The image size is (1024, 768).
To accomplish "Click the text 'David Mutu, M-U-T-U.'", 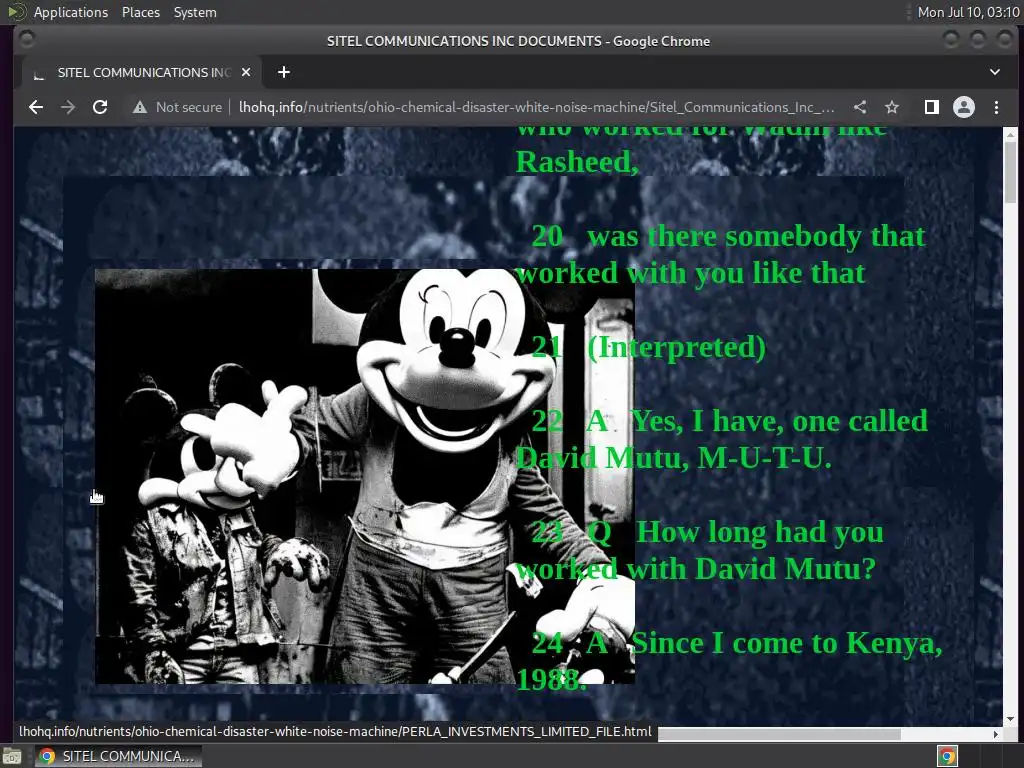I will pos(673,458).
